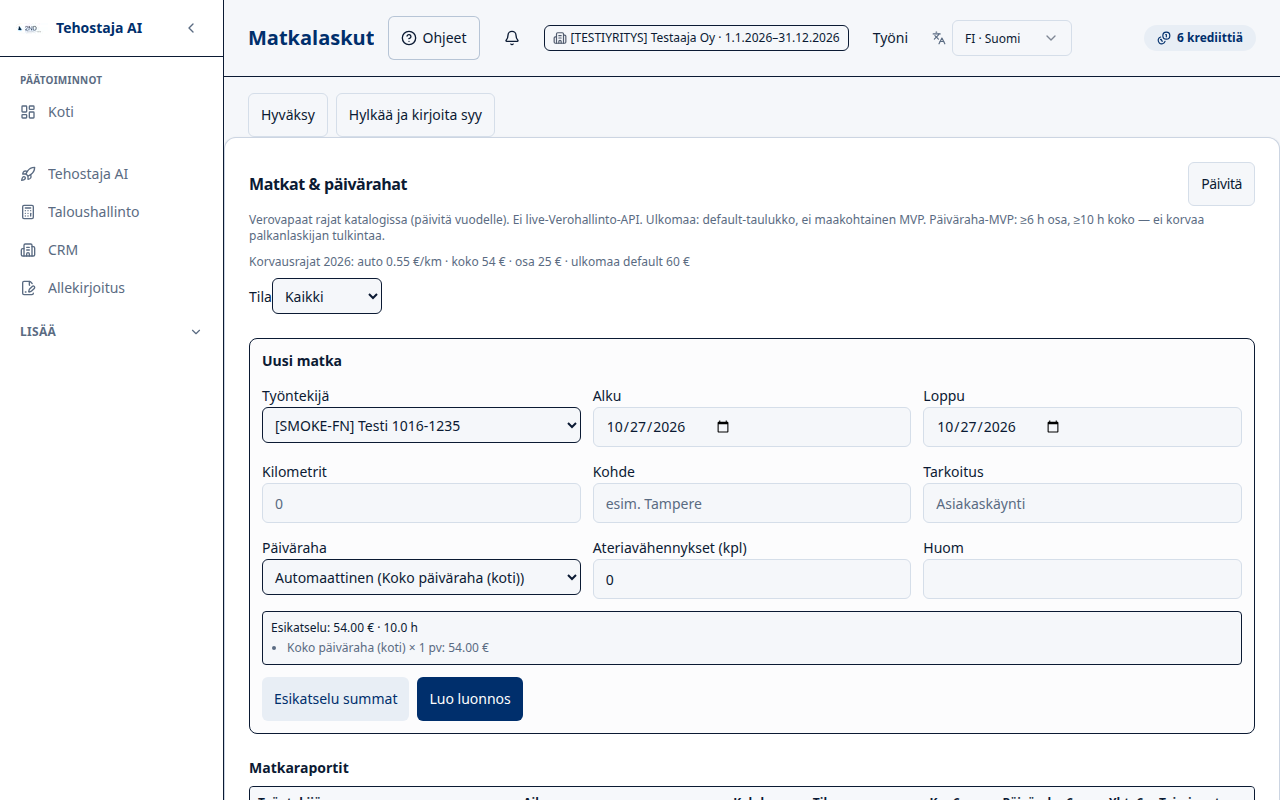
Task: Click the 6 krediittiä badge
Action: 1199,38
